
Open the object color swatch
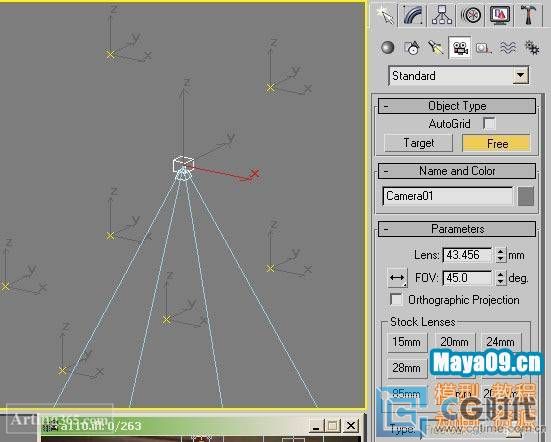526,196
